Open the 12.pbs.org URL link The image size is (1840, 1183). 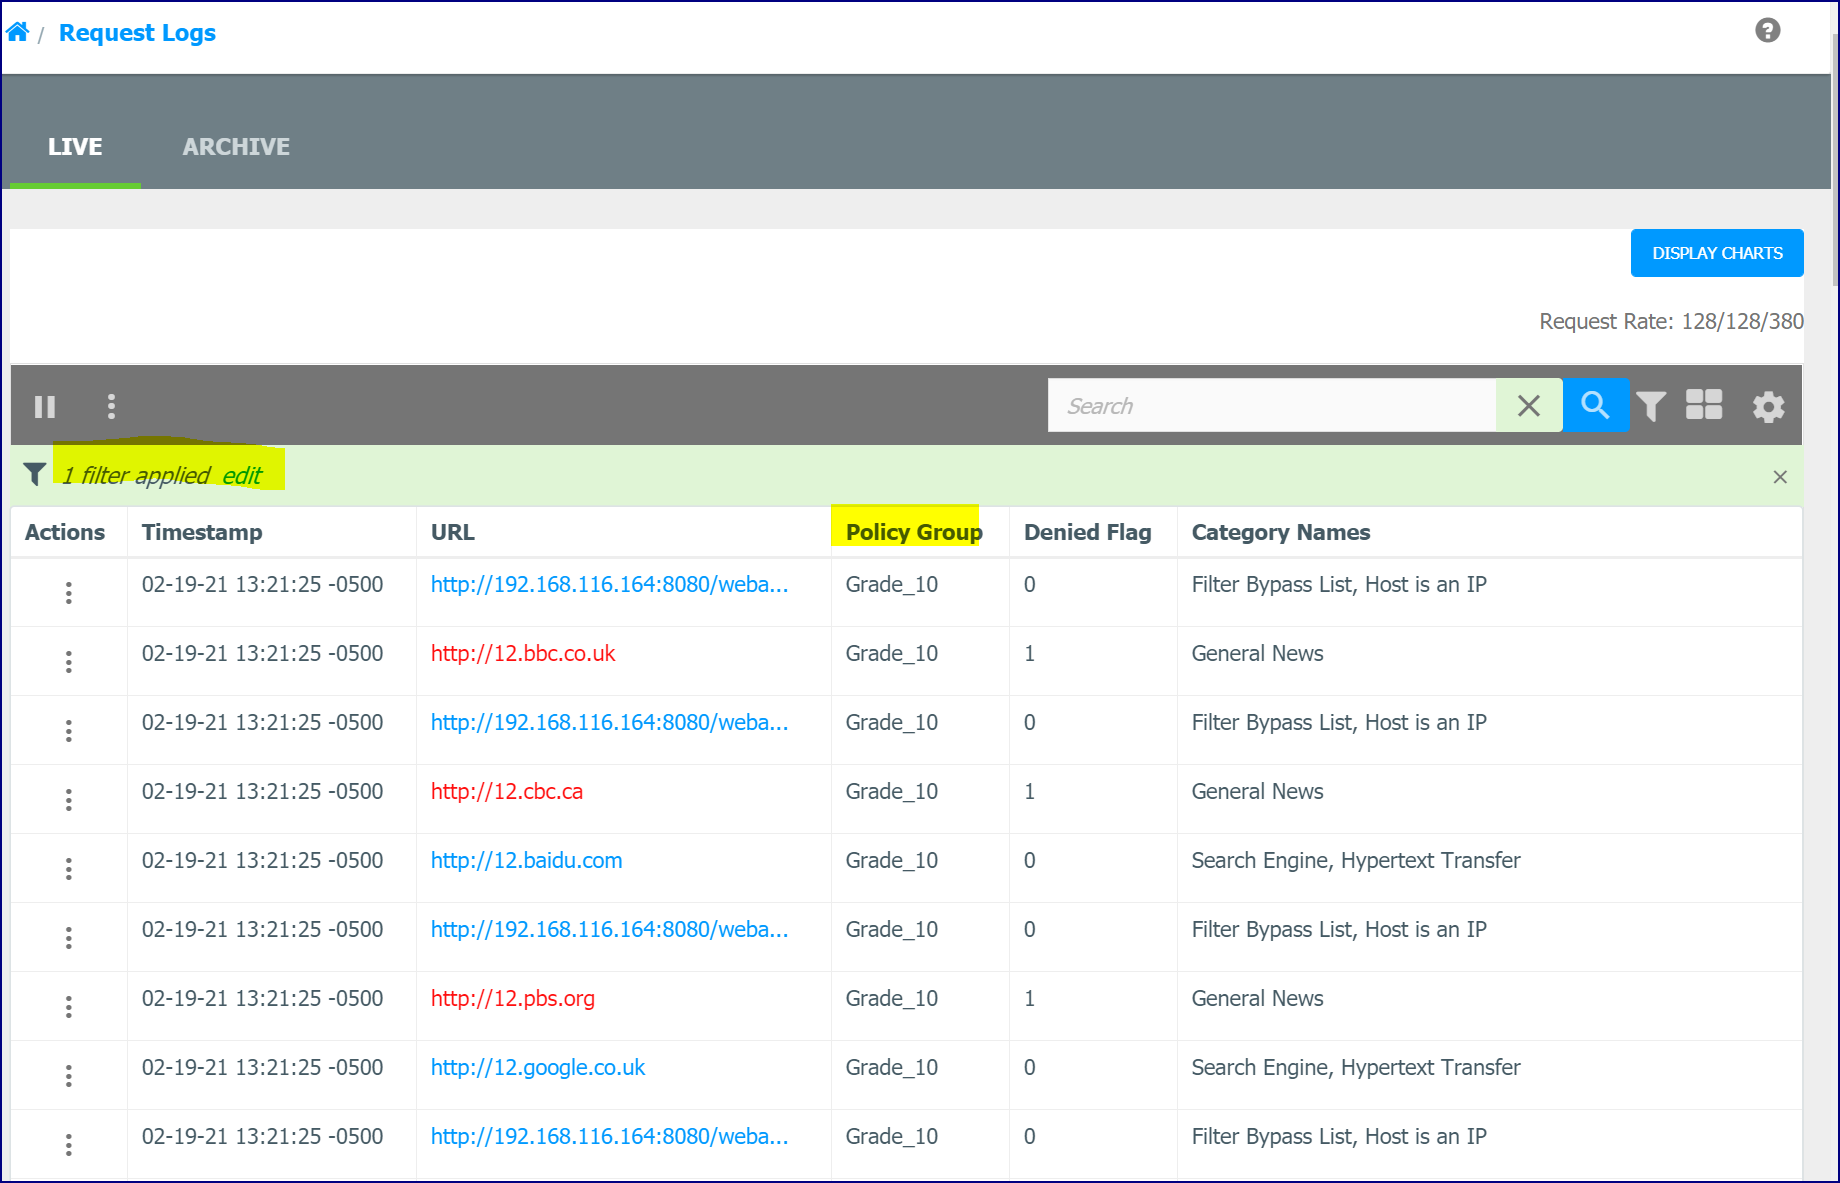point(513,999)
